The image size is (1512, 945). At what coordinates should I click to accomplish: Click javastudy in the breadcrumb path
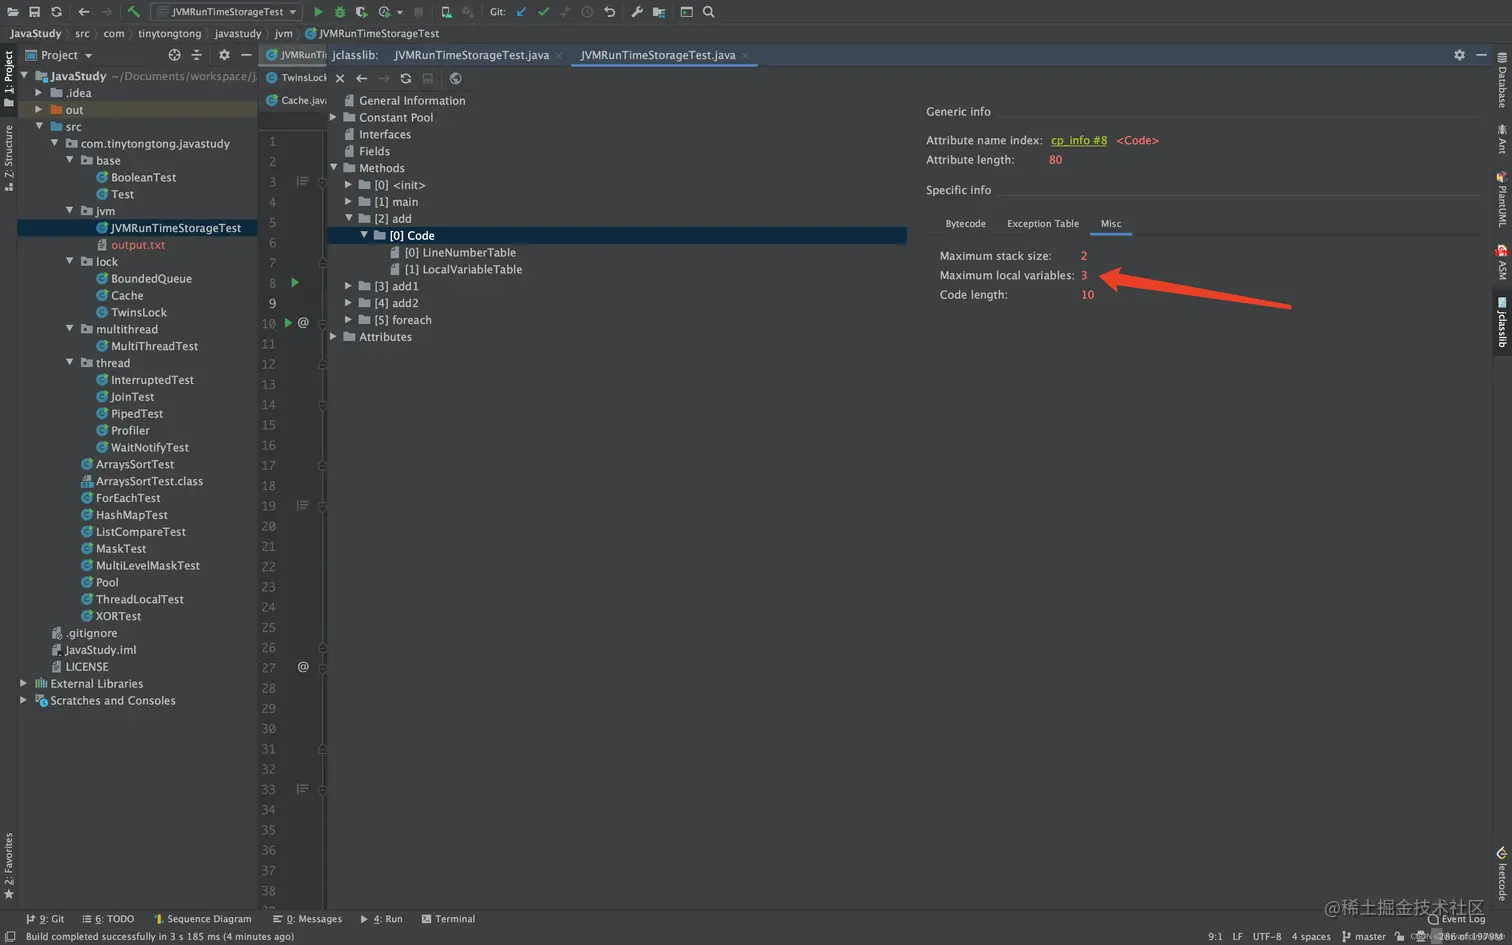[238, 34]
